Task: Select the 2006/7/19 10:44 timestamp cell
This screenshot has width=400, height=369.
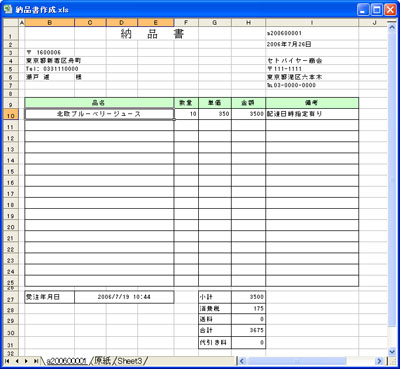Action: point(124,297)
